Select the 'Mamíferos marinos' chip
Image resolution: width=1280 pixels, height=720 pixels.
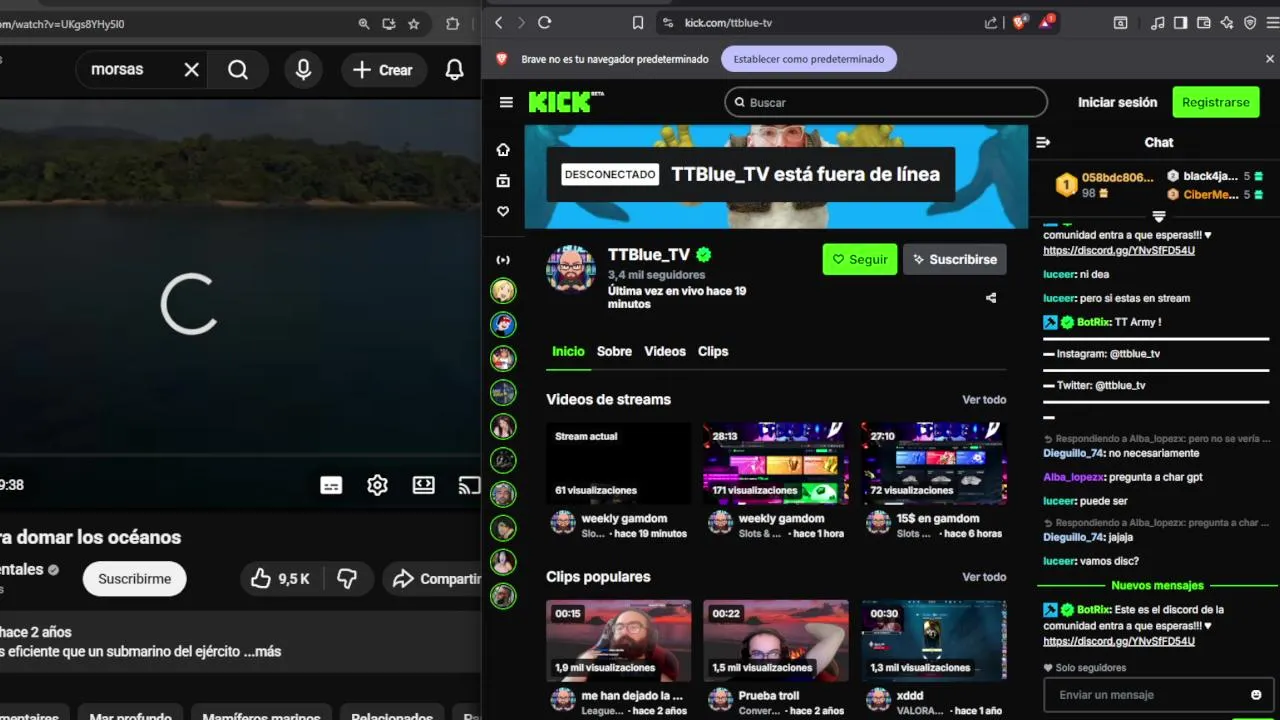pos(262,712)
